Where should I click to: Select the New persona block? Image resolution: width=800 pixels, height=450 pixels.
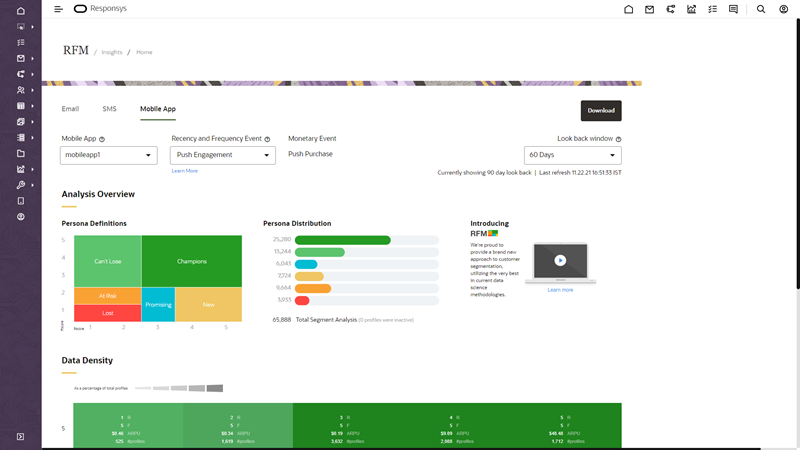(x=209, y=305)
